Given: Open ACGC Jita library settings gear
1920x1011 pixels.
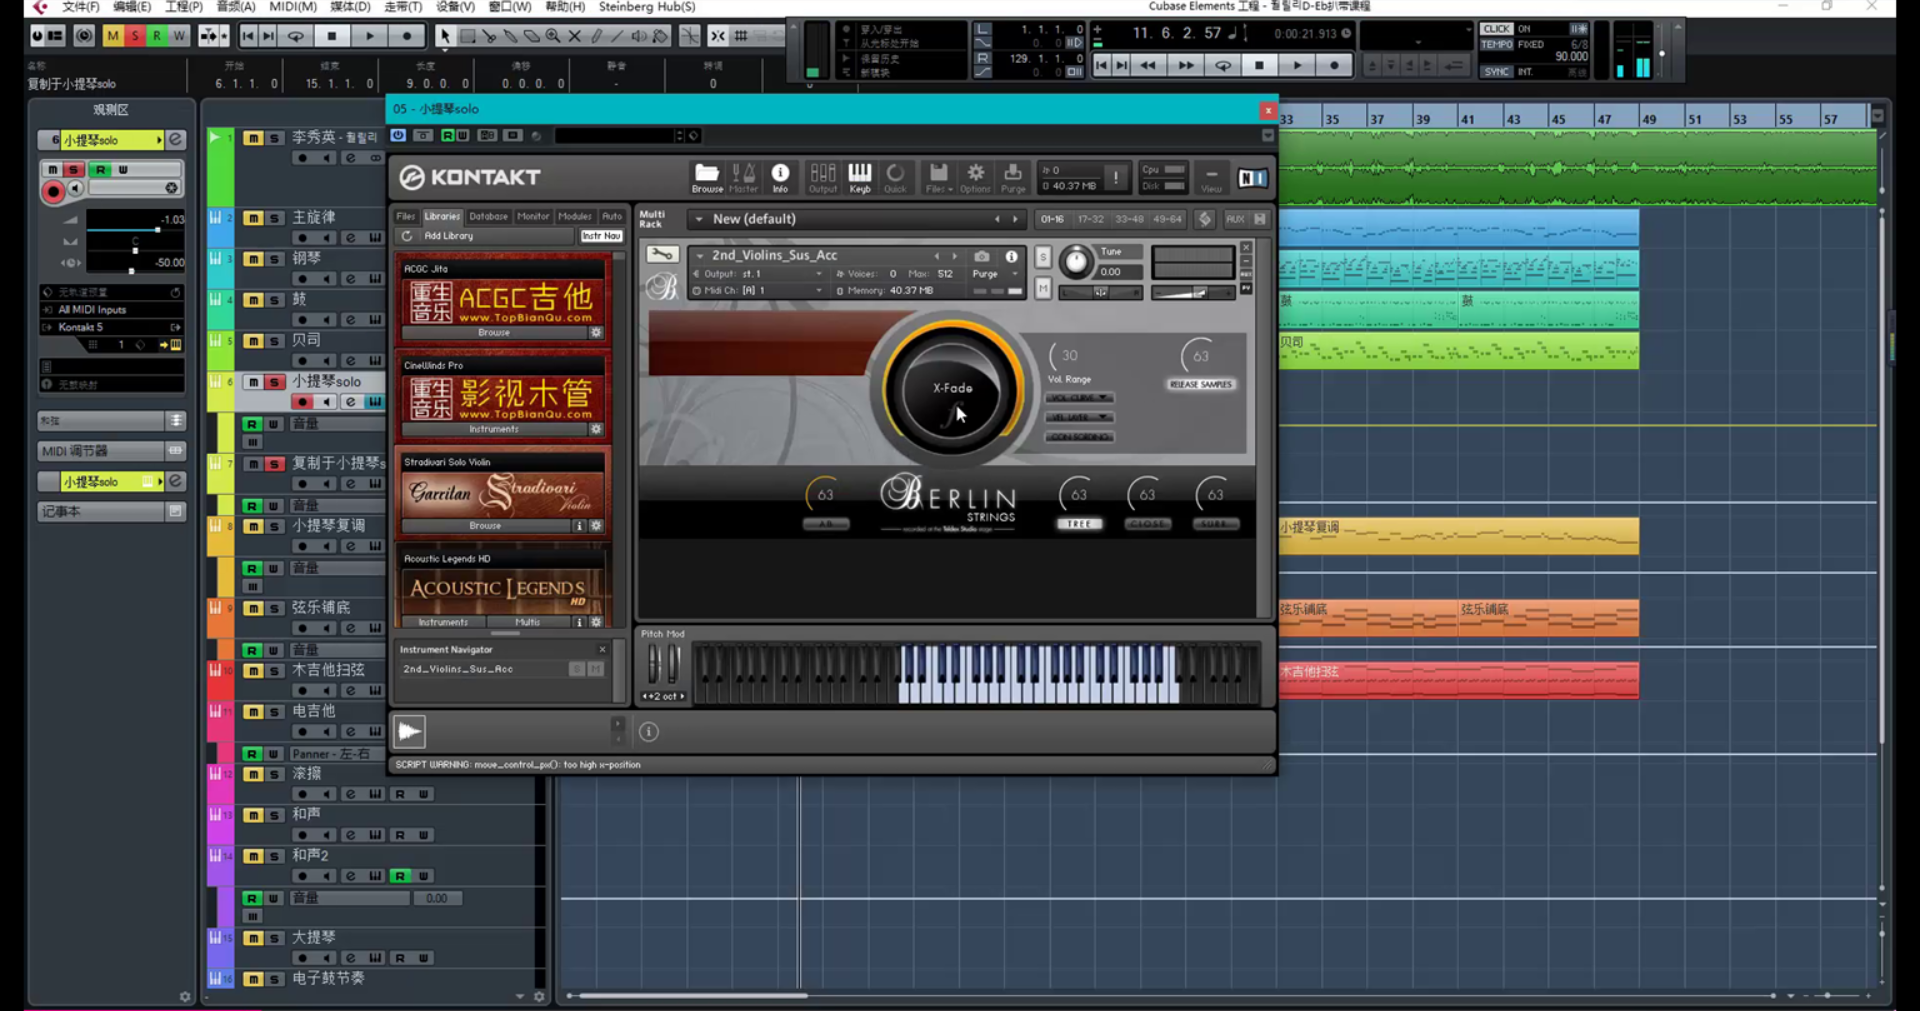Looking at the screenshot, I should click(x=596, y=332).
